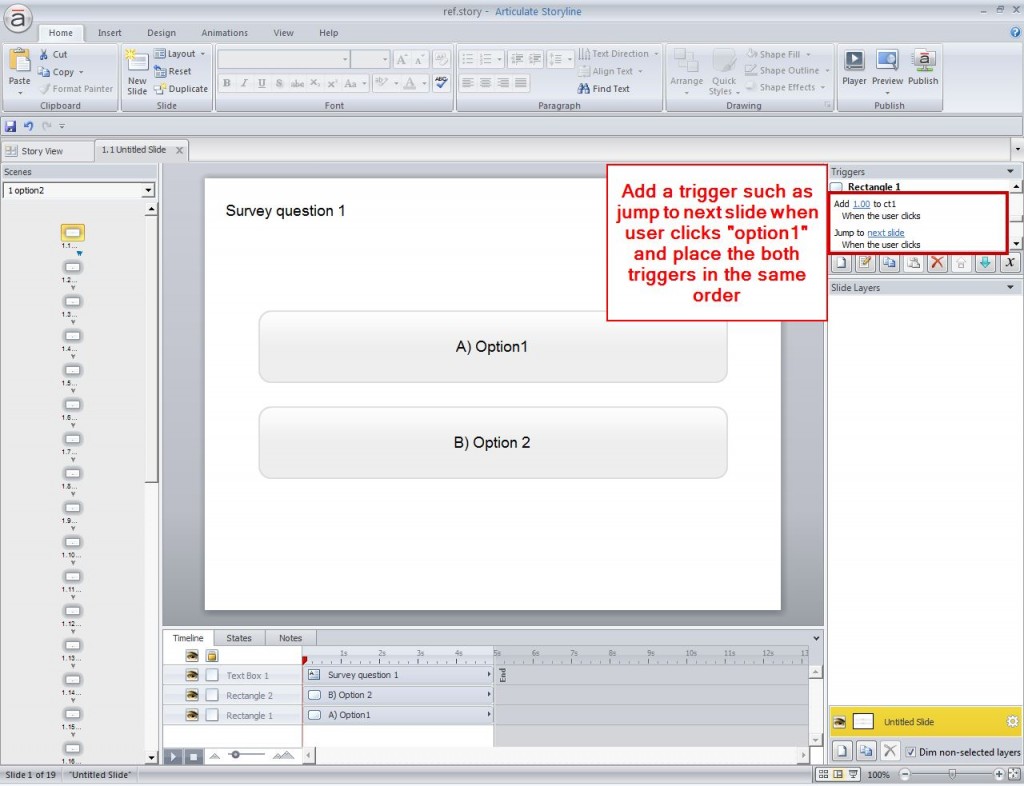
Task: Toggle show-all eye in timeline header
Action: point(191,655)
